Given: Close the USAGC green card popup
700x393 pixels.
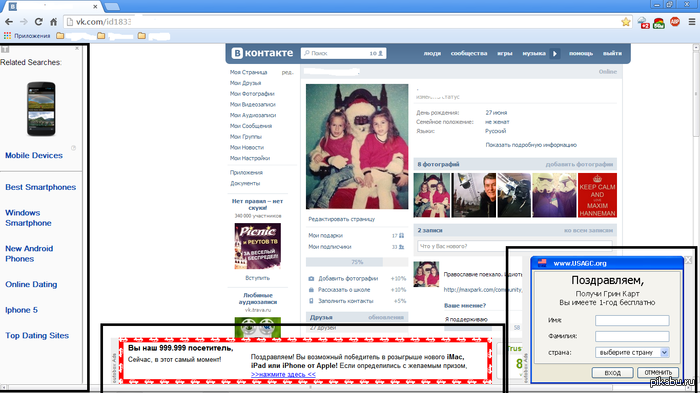Looking at the screenshot, I should tap(688, 259).
